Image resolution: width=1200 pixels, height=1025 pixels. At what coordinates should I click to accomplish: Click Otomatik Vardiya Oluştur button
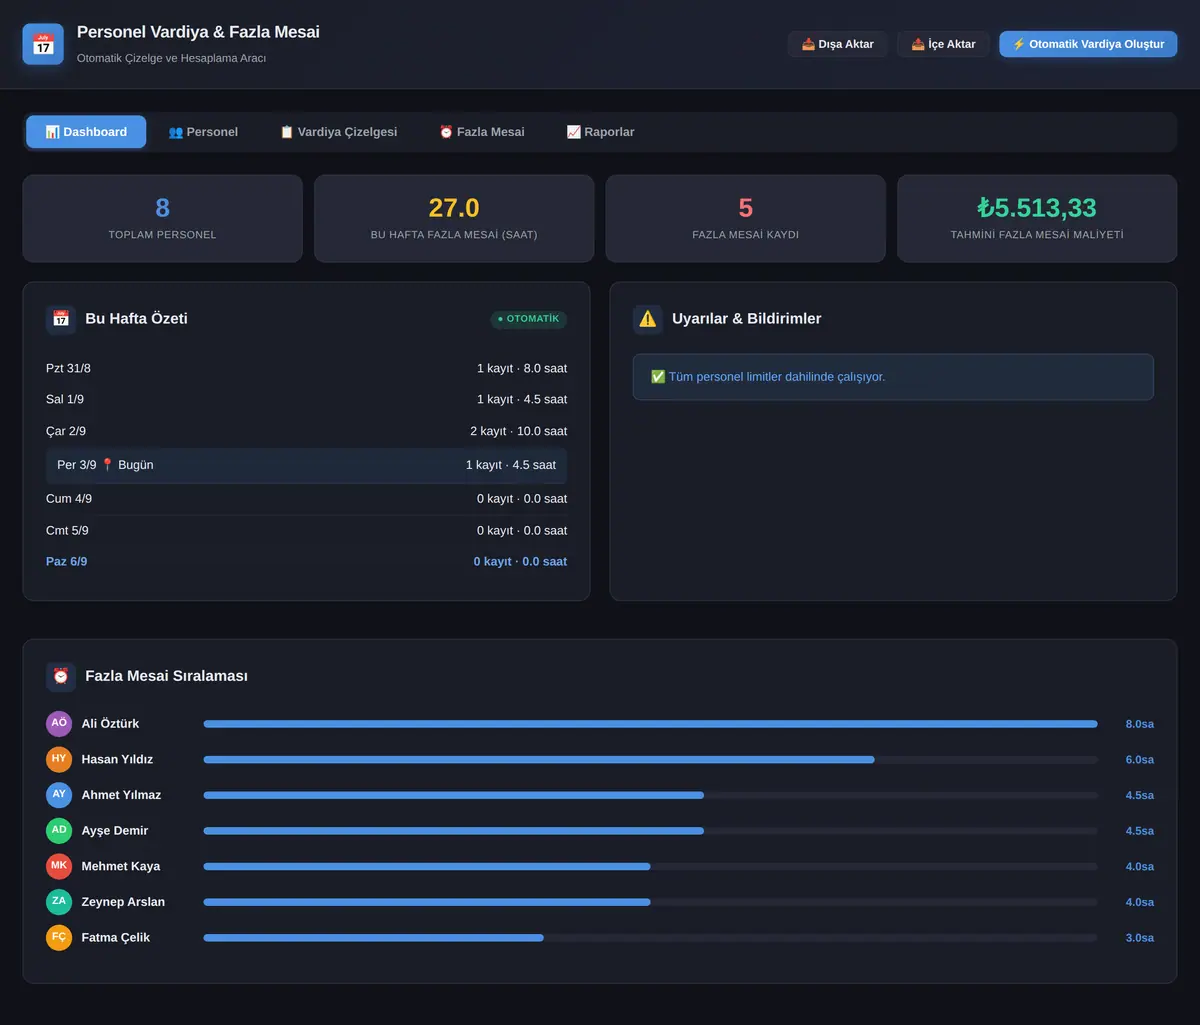pos(1088,44)
